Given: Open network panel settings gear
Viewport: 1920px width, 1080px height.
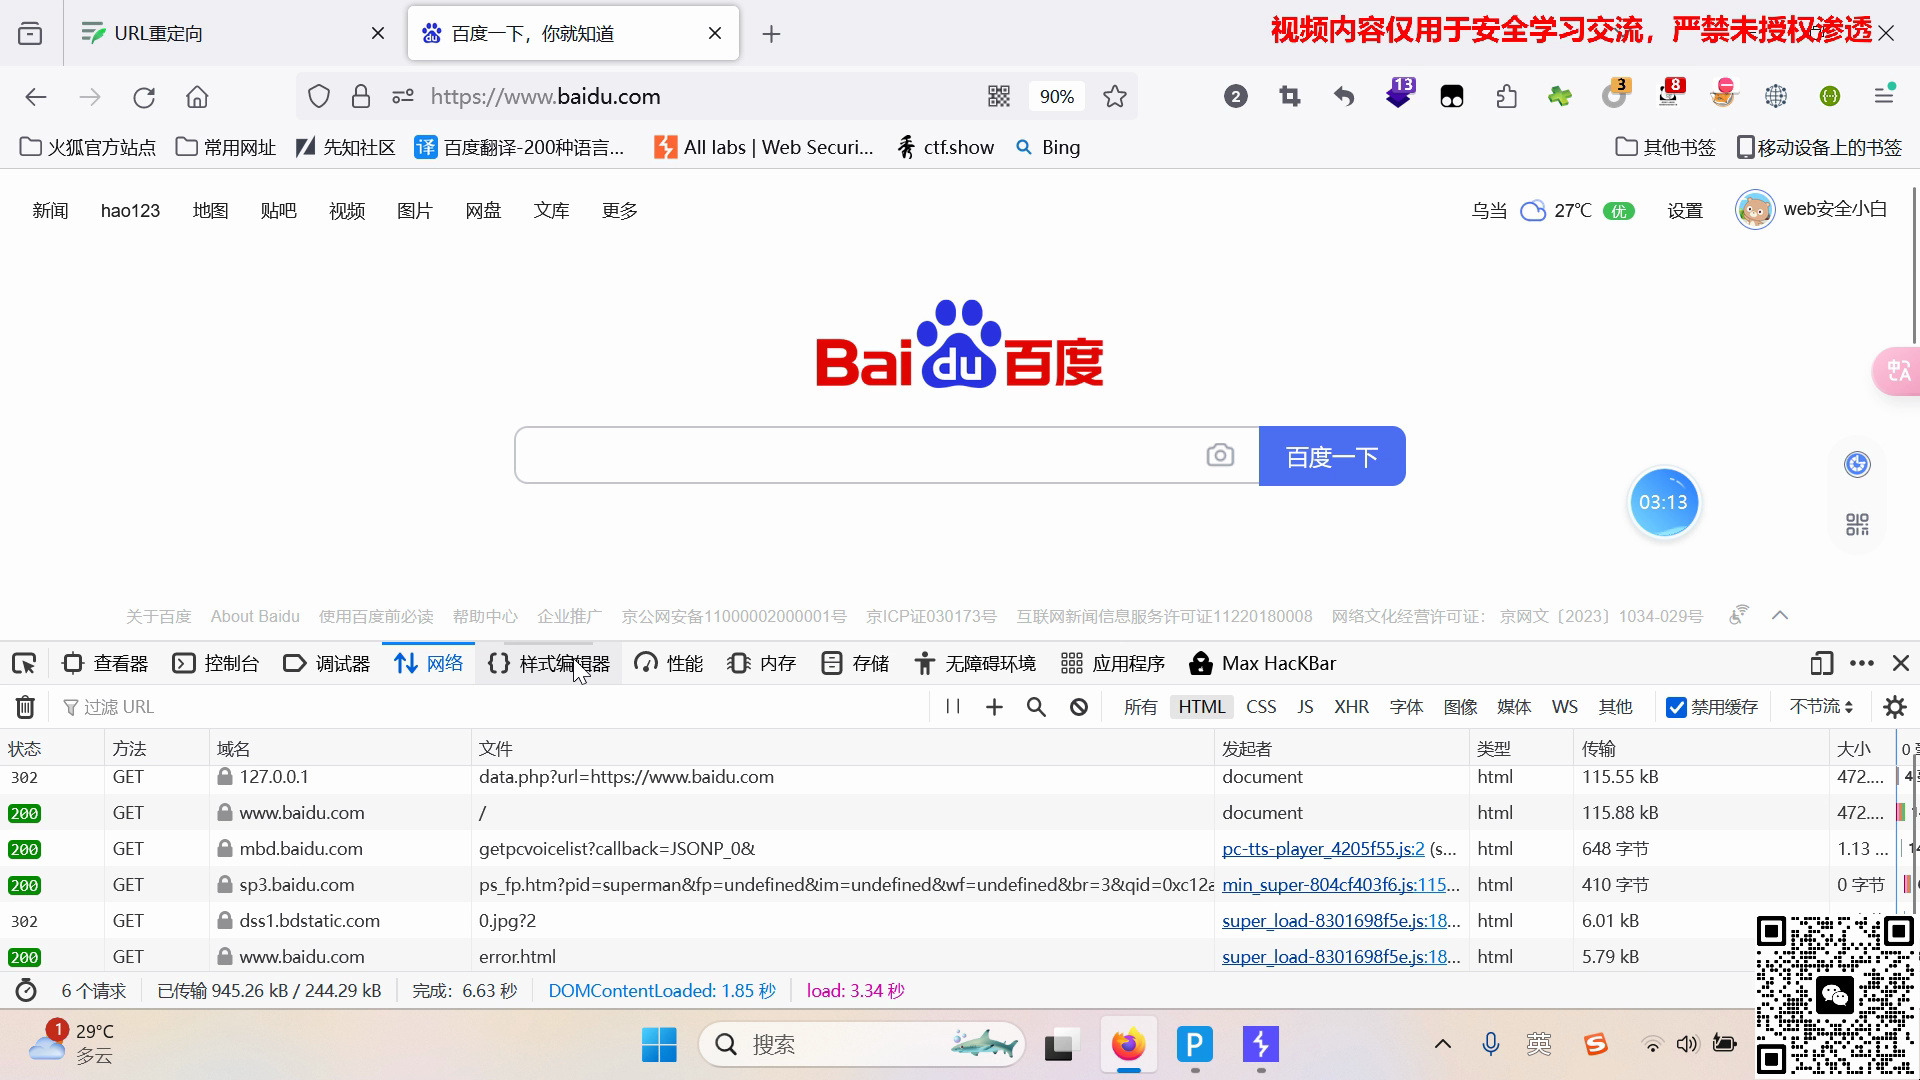Looking at the screenshot, I should tap(1895, 708).
